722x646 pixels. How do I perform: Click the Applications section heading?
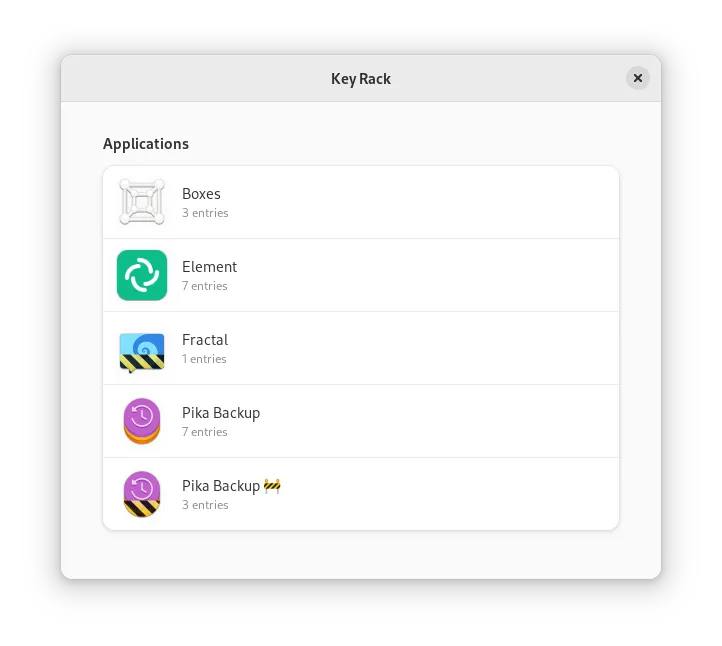(146, 144)
